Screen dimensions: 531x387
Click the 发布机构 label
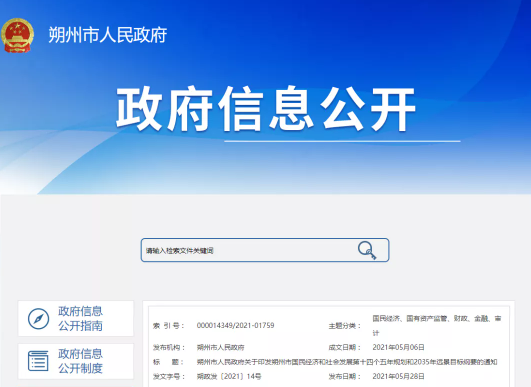click(x=169, y=347)
